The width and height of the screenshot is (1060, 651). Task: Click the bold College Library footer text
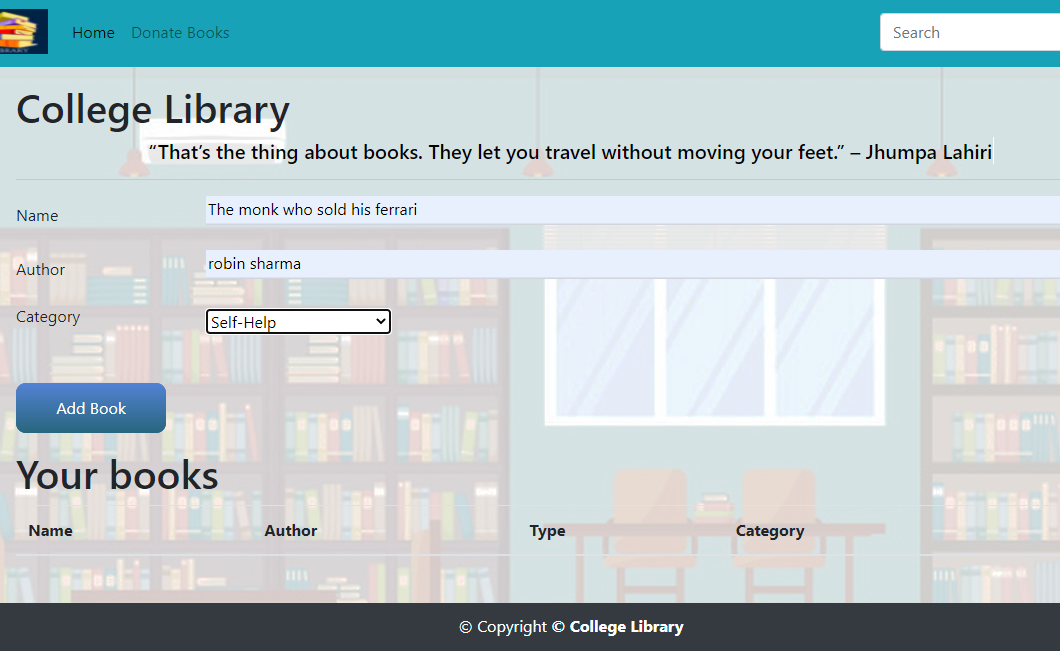626,627
